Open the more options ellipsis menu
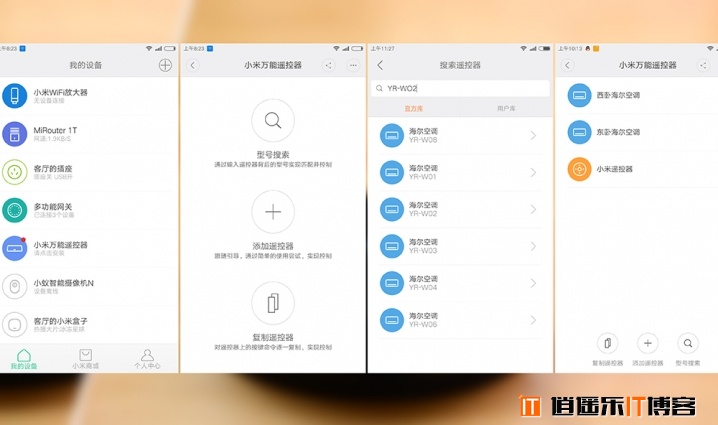This screenshot has width=718, height=425. pos(353,65)
